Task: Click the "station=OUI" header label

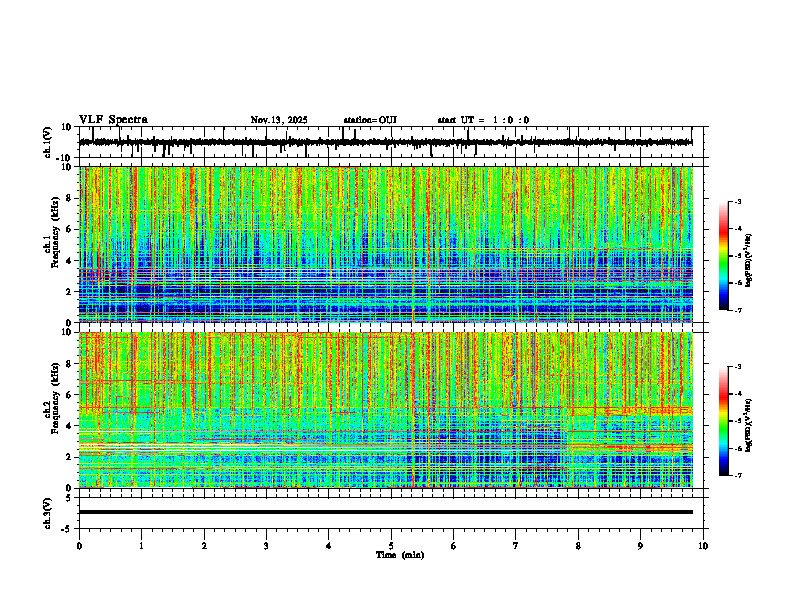Action: pyautogui.click(x=370, y=120)
